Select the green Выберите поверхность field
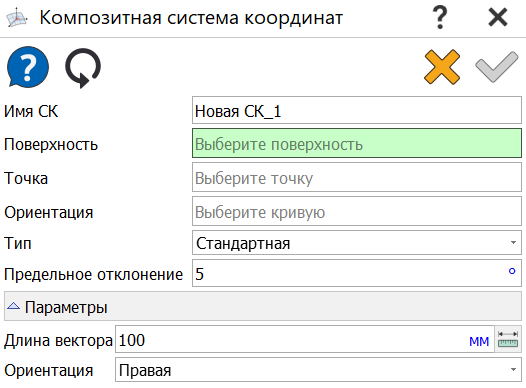526x388 pixels. click(357, 143)
